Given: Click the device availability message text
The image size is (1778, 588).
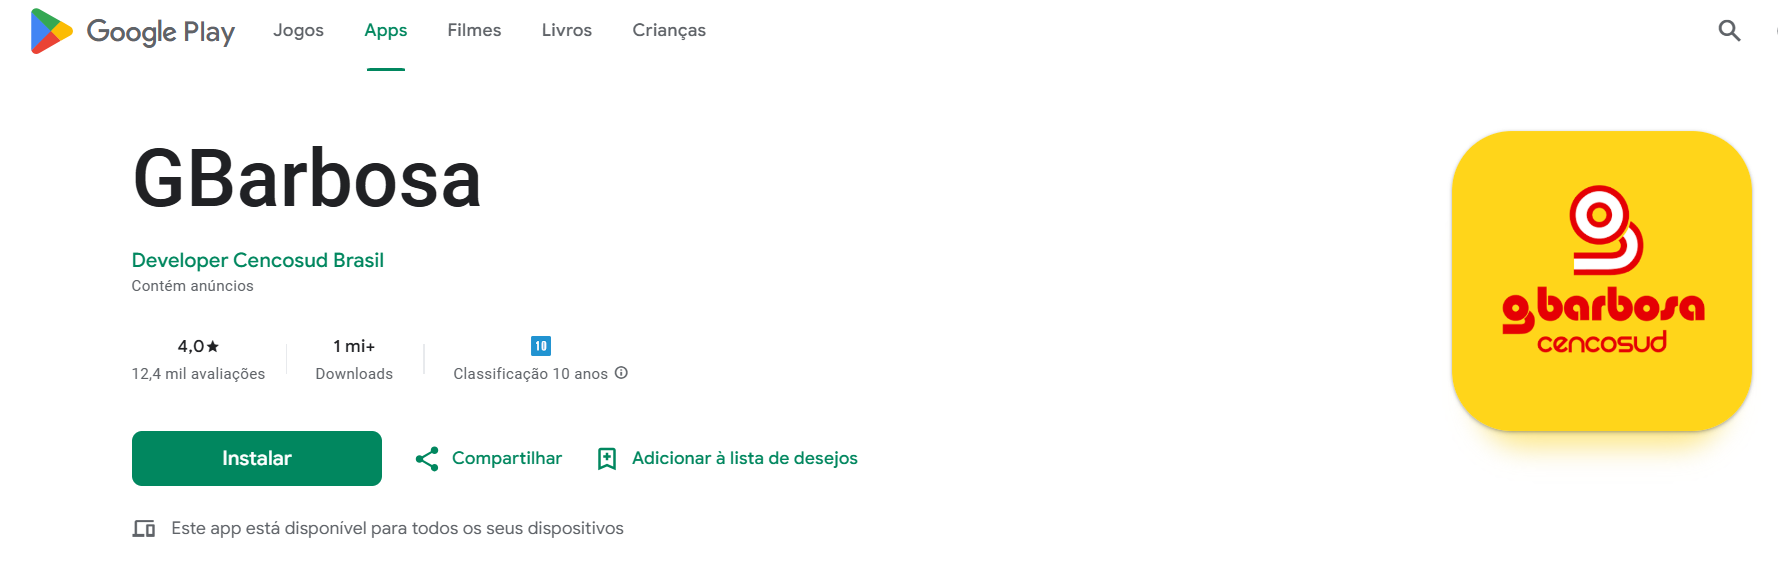Looking at the screenshot, I should tap(397, 528).
